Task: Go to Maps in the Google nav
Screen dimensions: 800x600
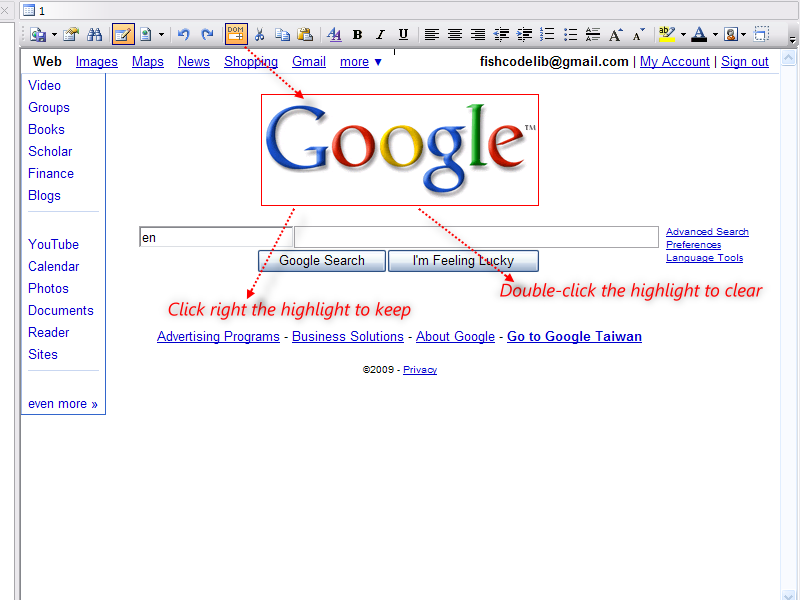Action: [147, 62]
